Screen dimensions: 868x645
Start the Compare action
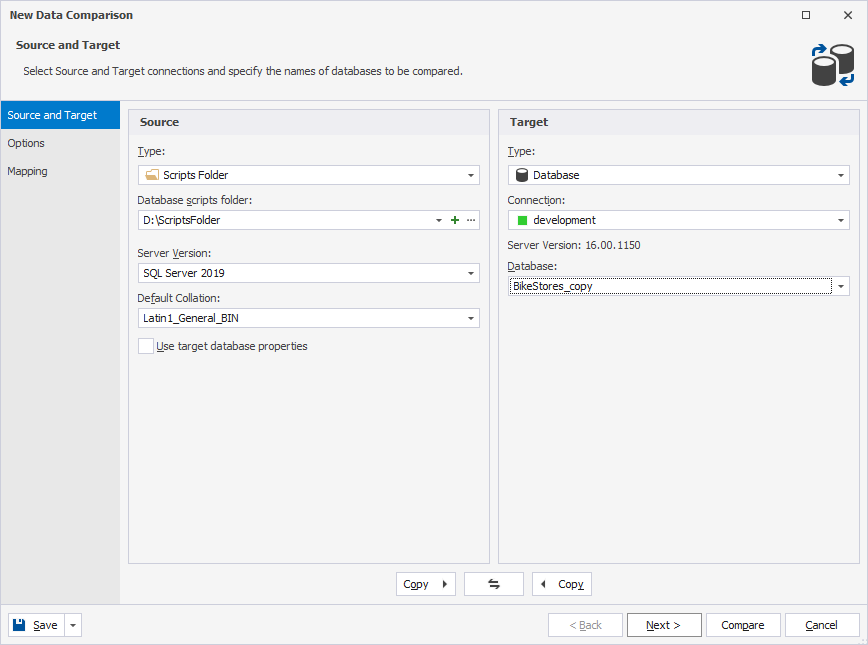[x=743, y=624]
